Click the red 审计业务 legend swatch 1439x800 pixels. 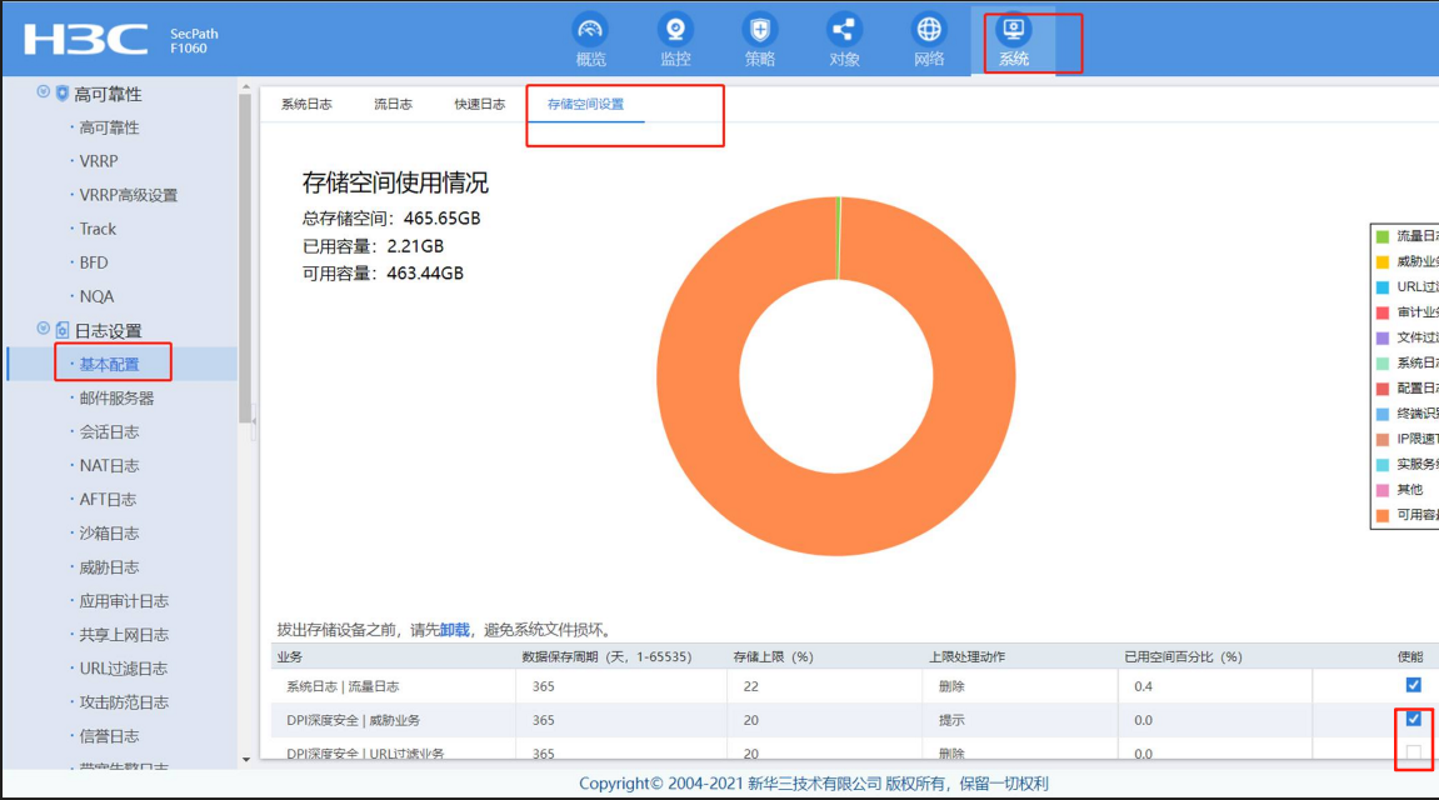1382,313
